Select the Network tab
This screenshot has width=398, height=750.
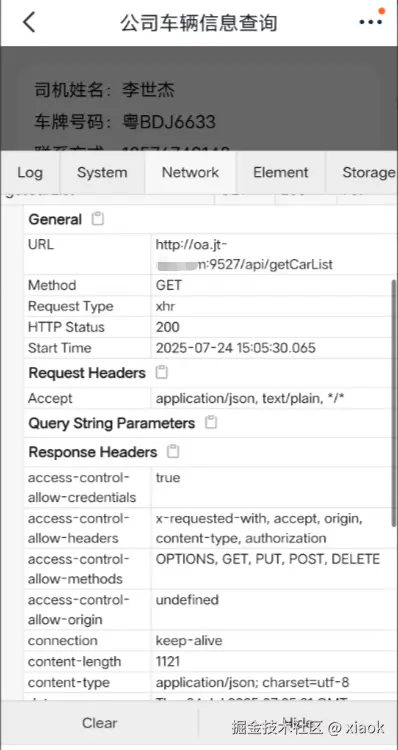coord(190,173)
